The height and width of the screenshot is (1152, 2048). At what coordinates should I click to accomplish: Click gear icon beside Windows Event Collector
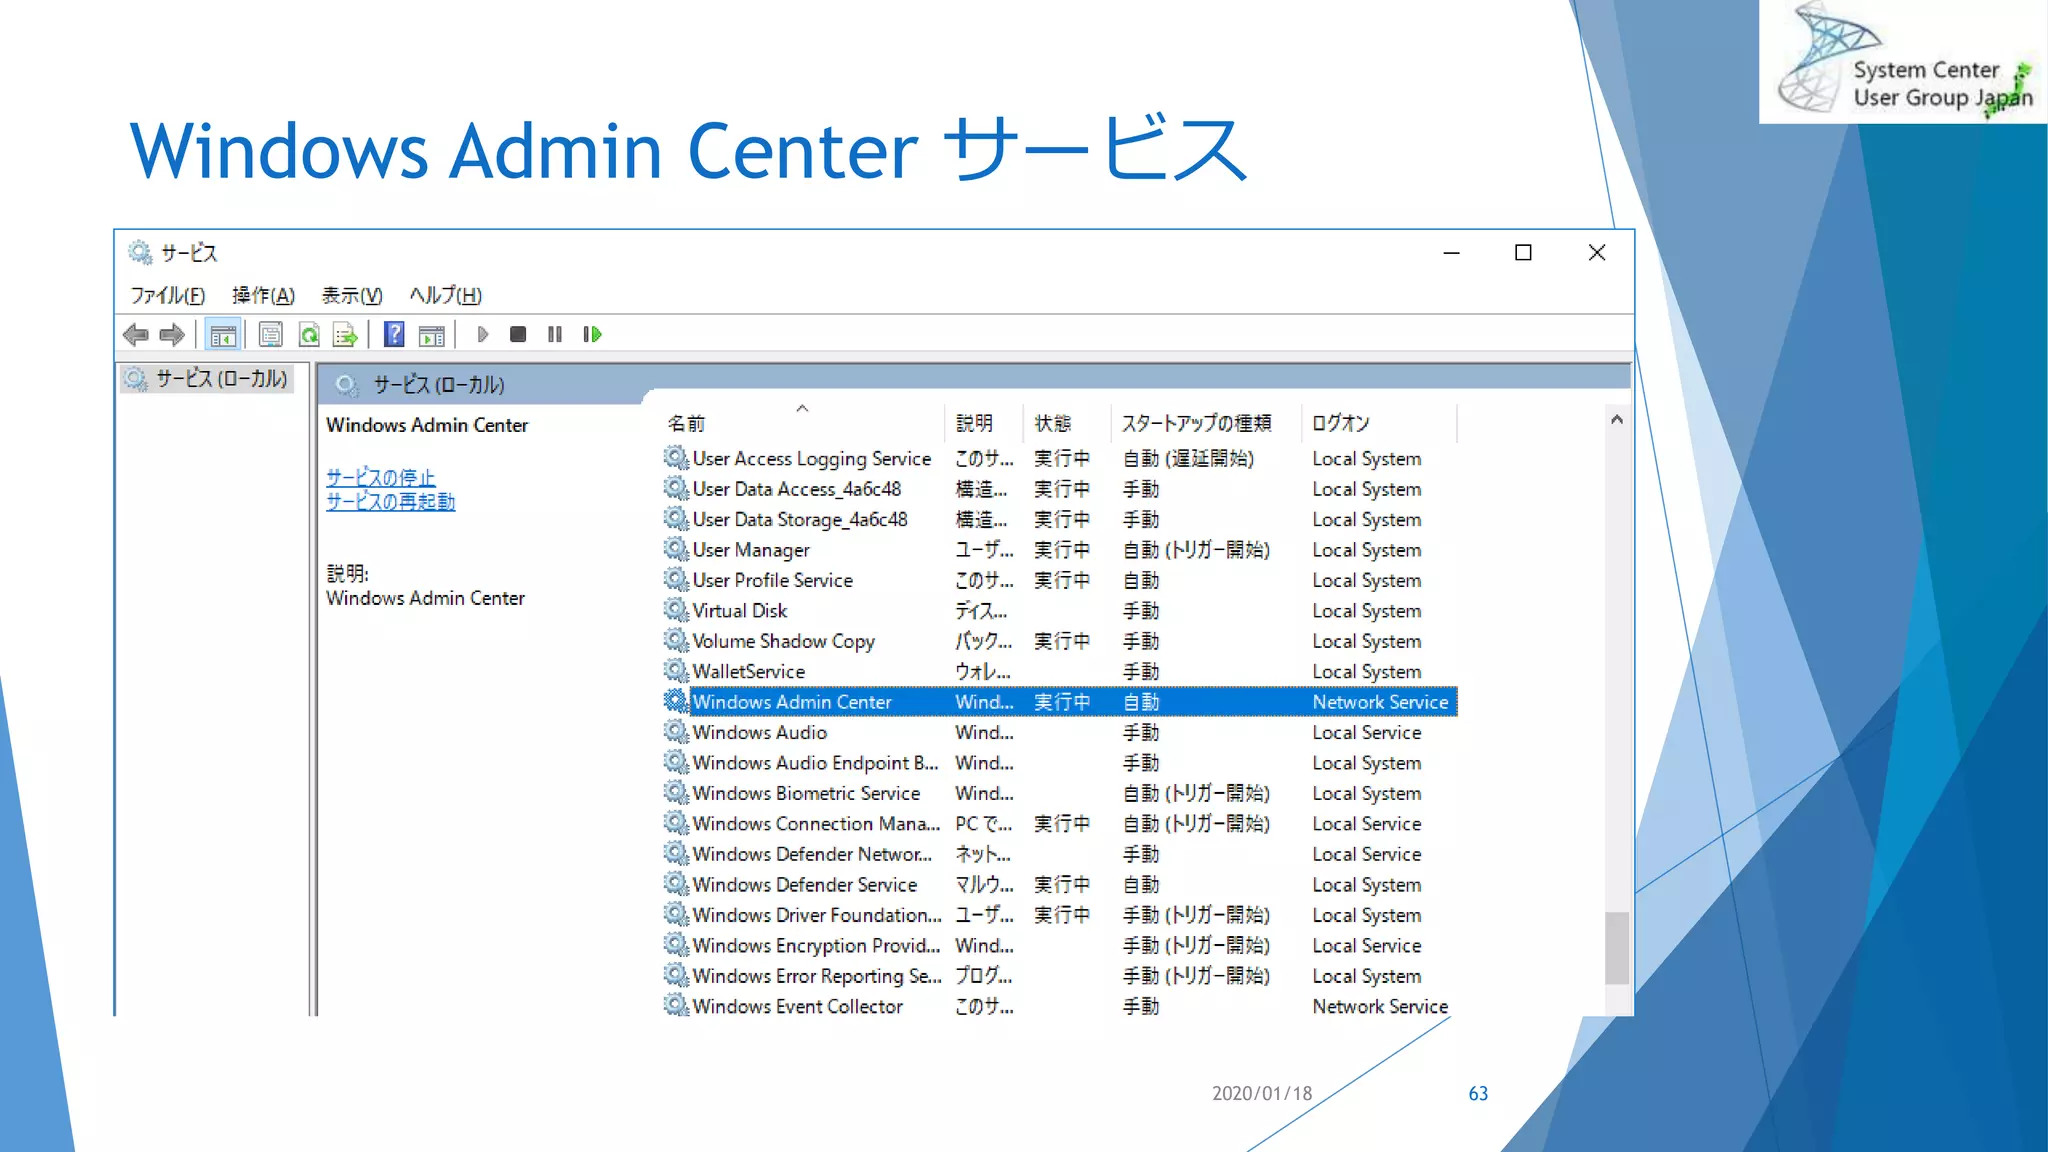pos(676,1004)
